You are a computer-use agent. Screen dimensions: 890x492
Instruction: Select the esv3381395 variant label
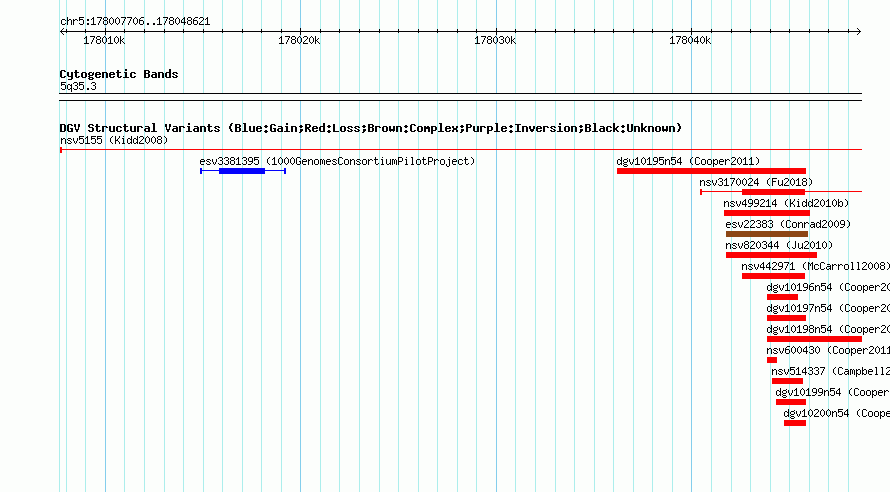(337, 161)
